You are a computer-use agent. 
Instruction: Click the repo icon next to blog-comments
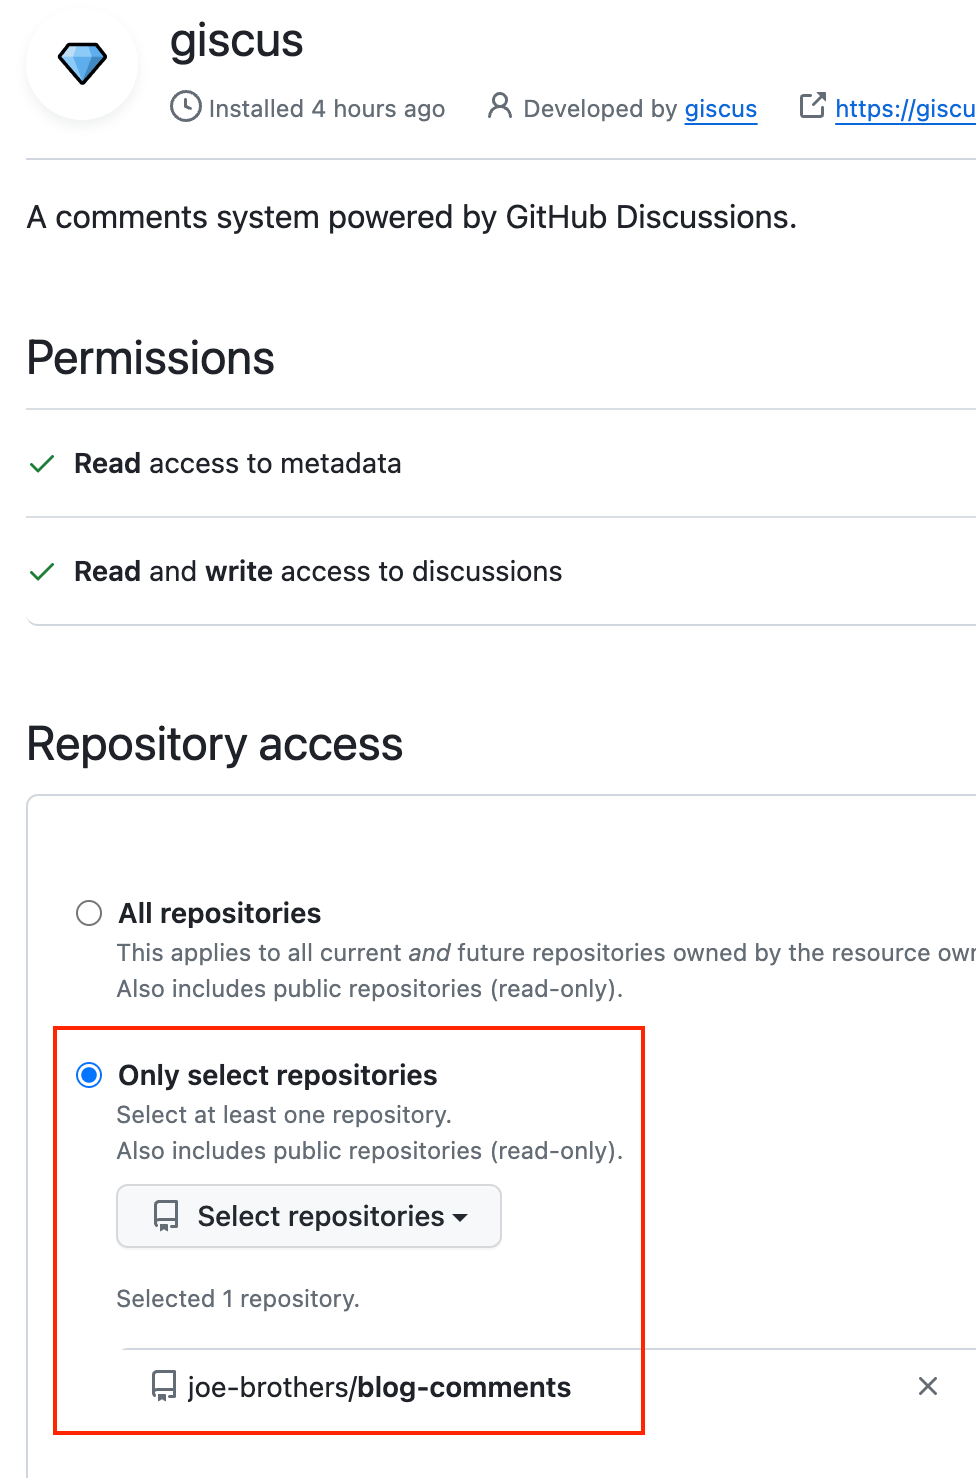click(x=163, y=1386)
